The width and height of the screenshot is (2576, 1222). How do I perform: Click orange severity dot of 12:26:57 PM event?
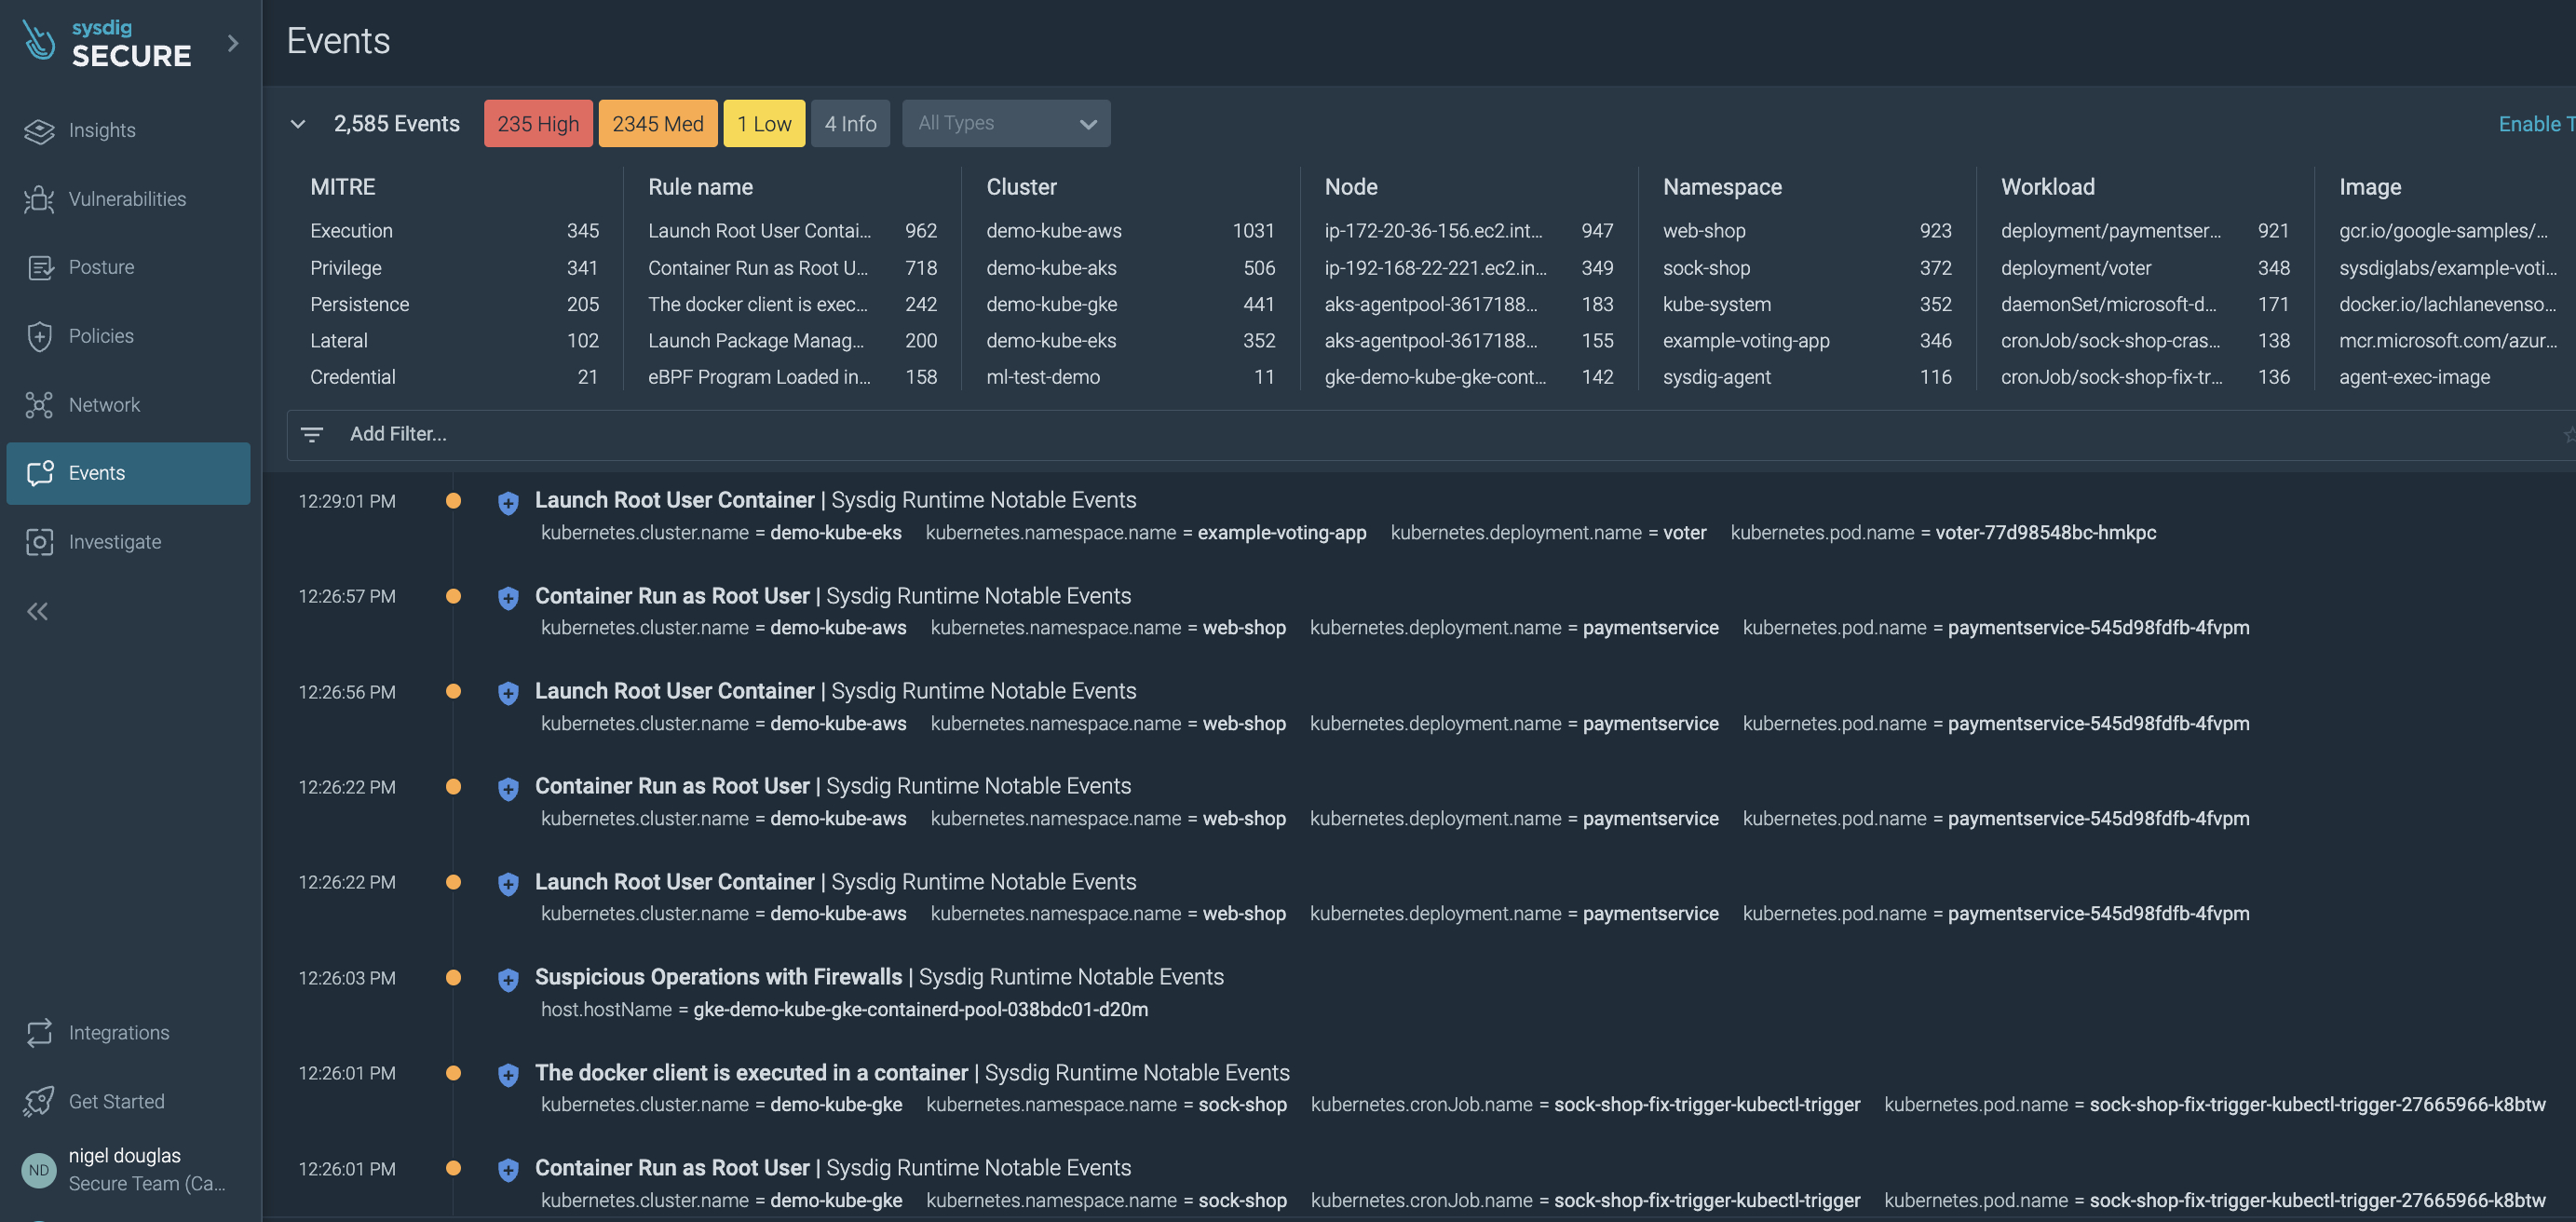point(453,596)
